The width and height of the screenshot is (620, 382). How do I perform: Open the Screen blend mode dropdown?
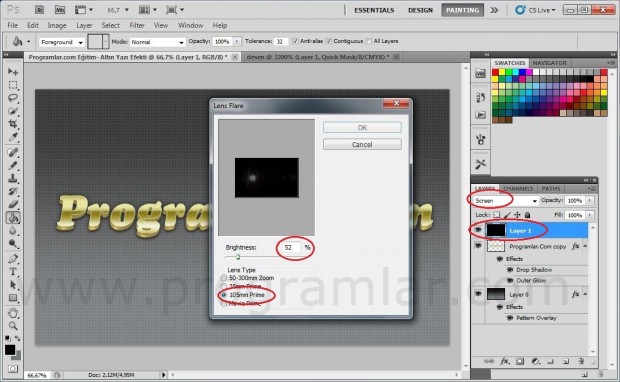[505, 201]
